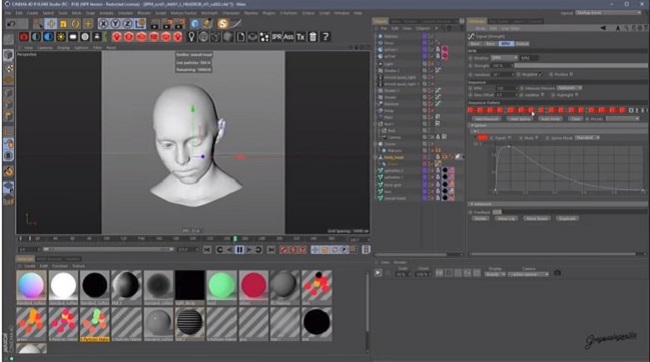Click the Render View clapperboard icon
Viewport: 650px width, 362px height.
[155, 24]
